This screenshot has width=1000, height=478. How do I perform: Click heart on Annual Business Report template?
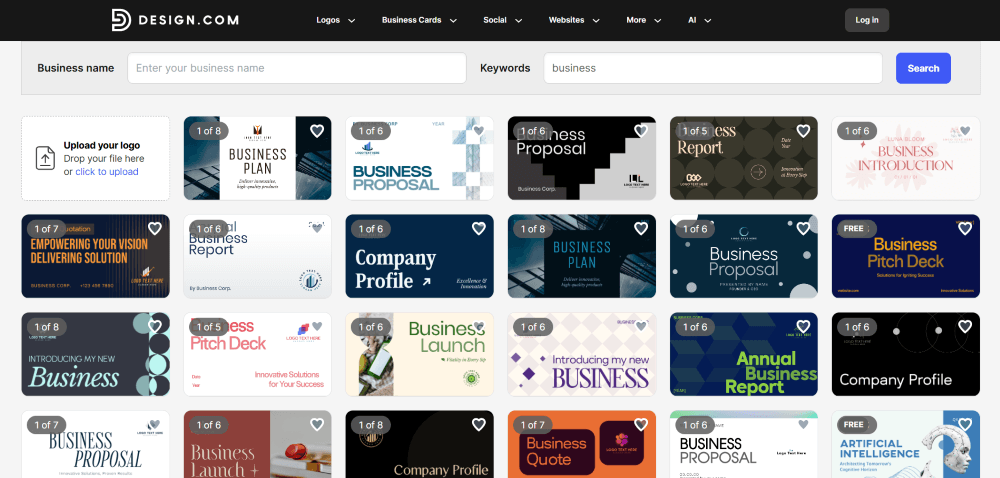(803, 327)
